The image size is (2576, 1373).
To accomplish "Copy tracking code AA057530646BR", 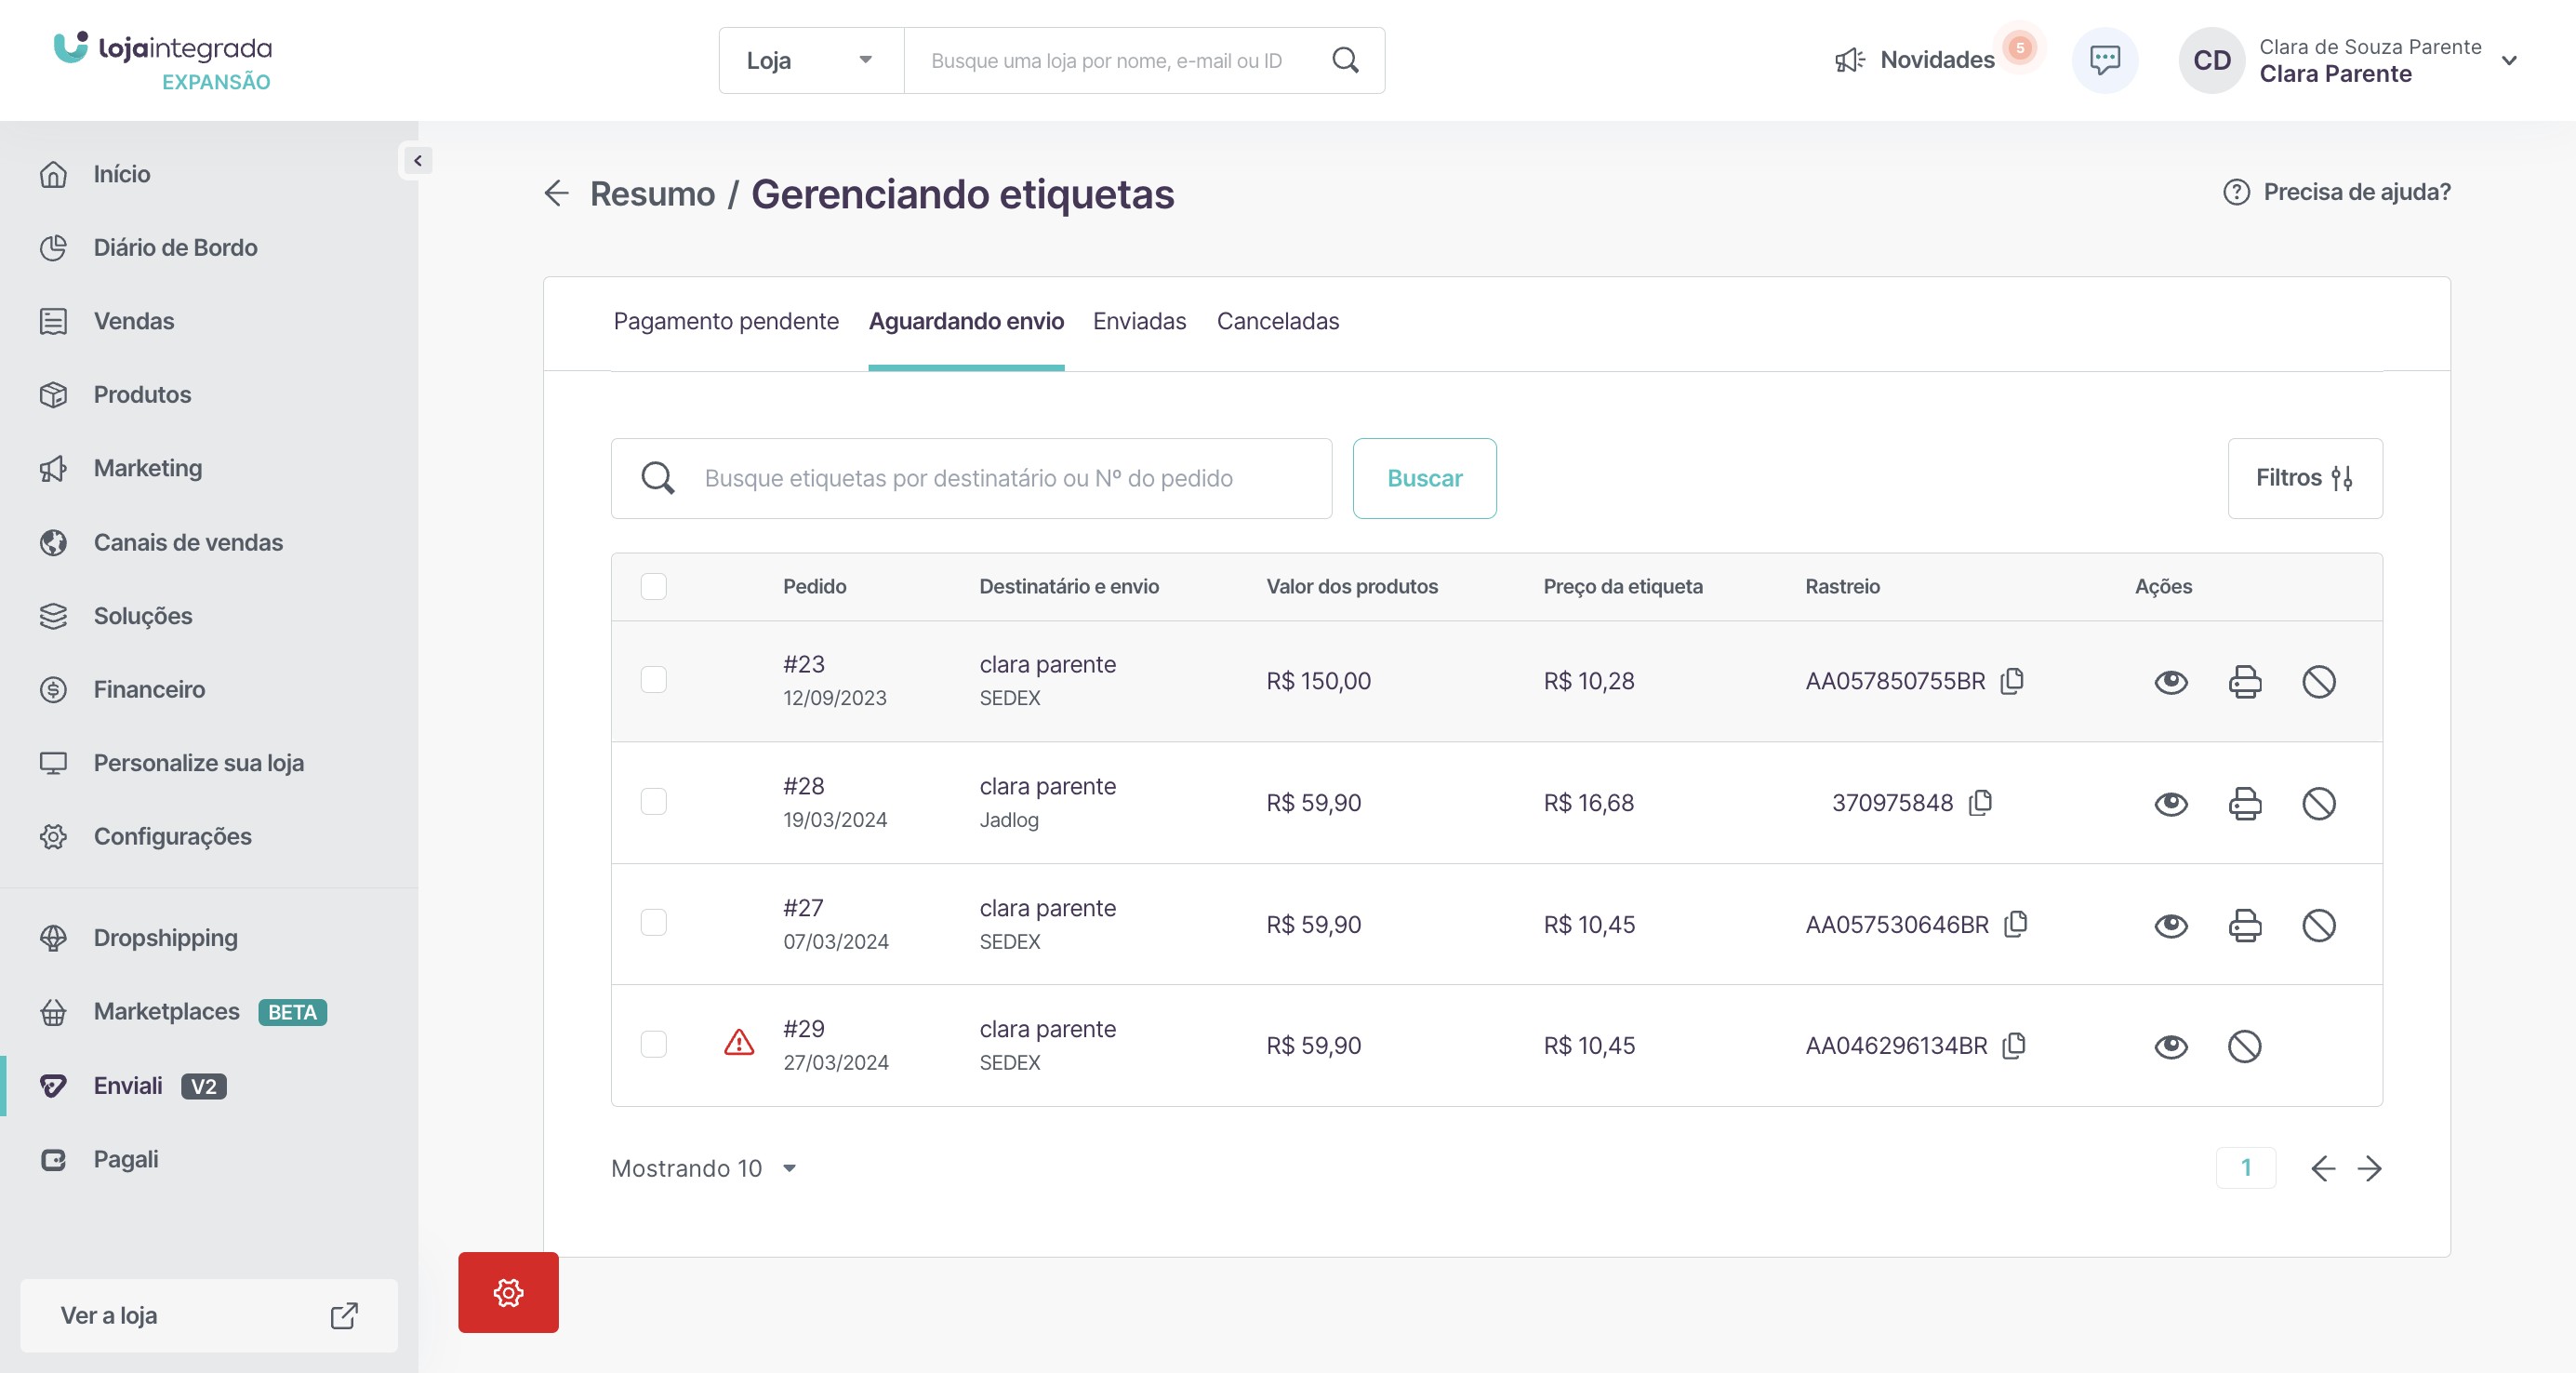I will (2016, 924).
